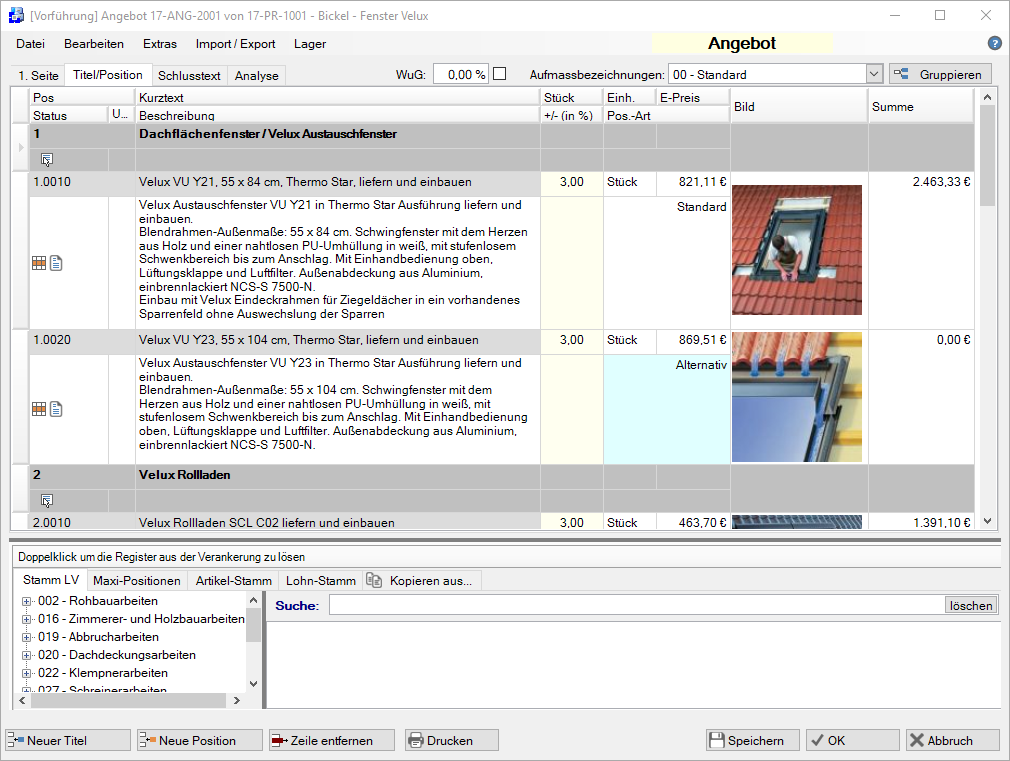
Task: Open calculation grid icon of position 1.0010
Action: point(39,263)
